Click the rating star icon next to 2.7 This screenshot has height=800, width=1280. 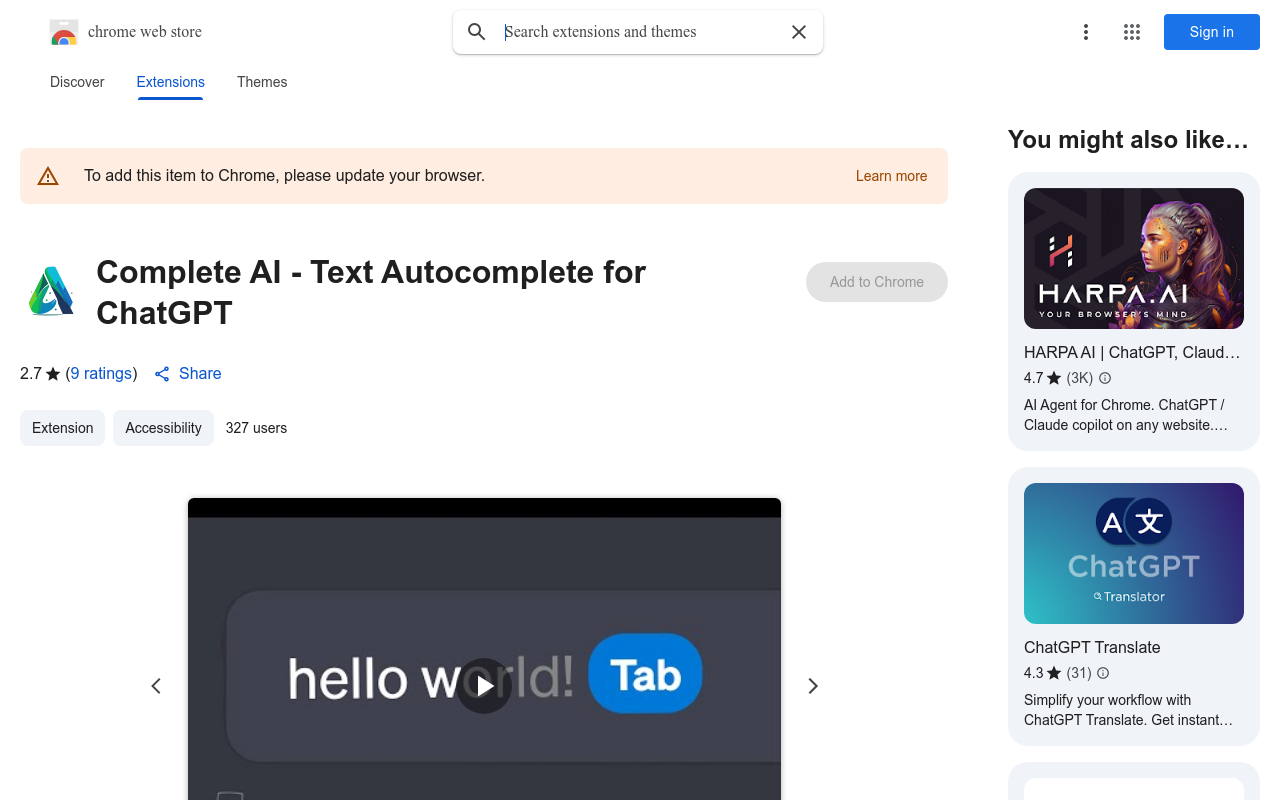(53, 374)
